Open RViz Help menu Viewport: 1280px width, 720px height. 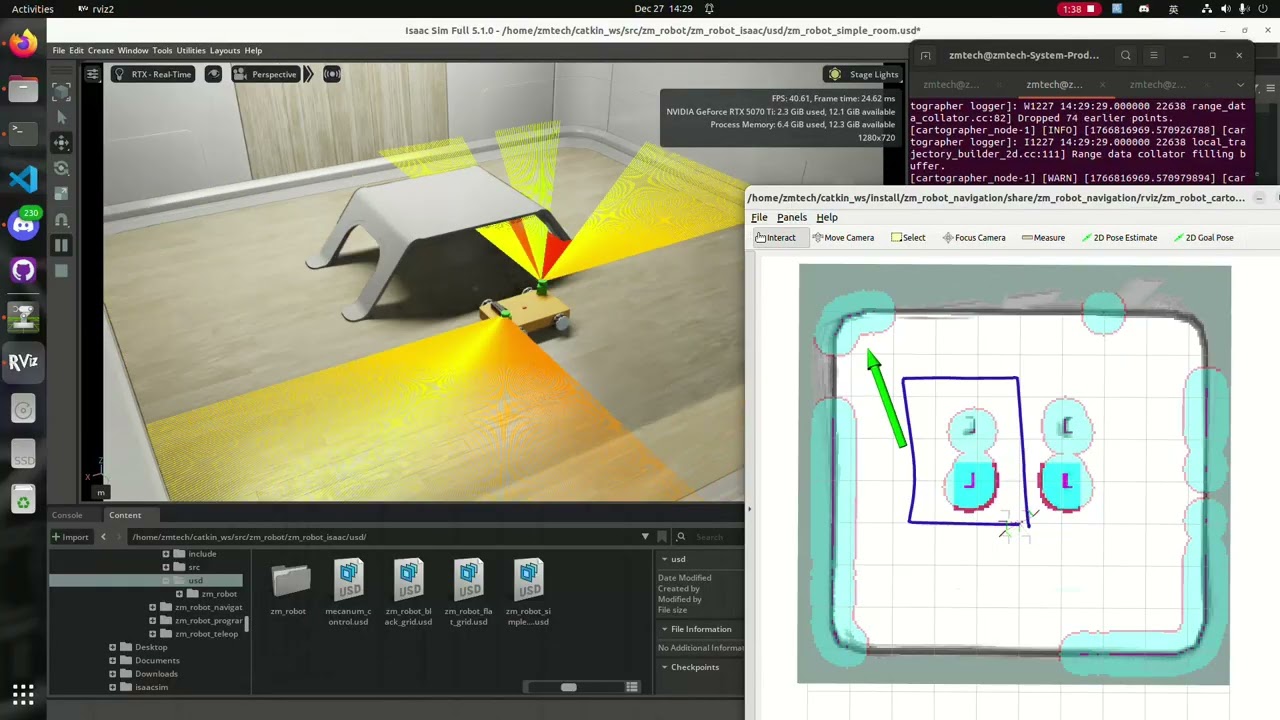point(827,217)
